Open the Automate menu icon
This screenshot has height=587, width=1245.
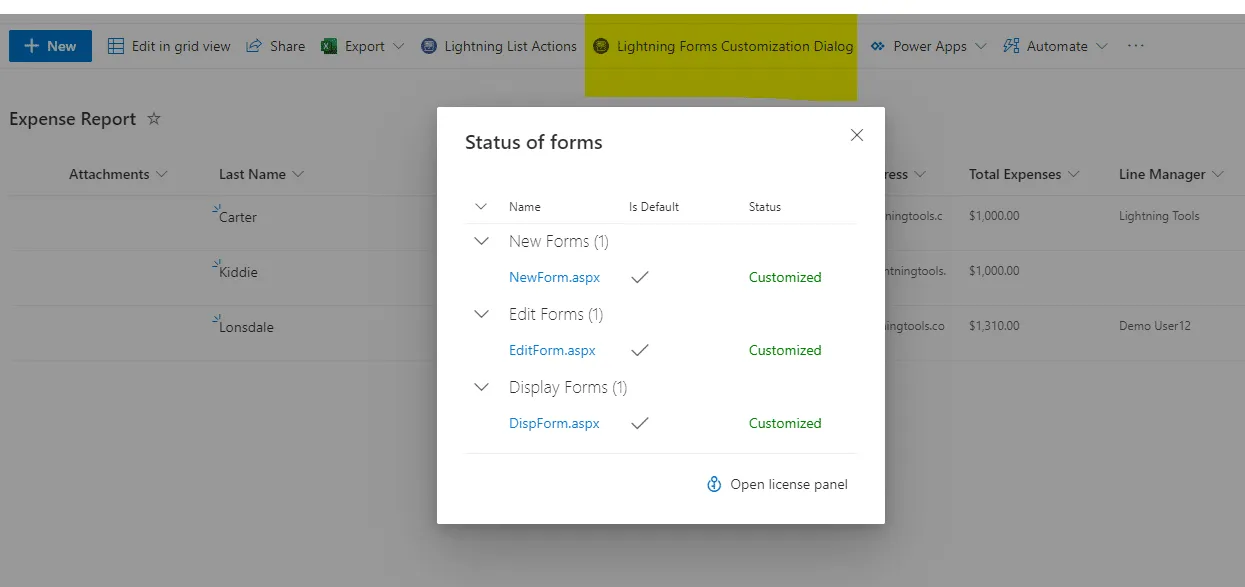point(1013,45)
